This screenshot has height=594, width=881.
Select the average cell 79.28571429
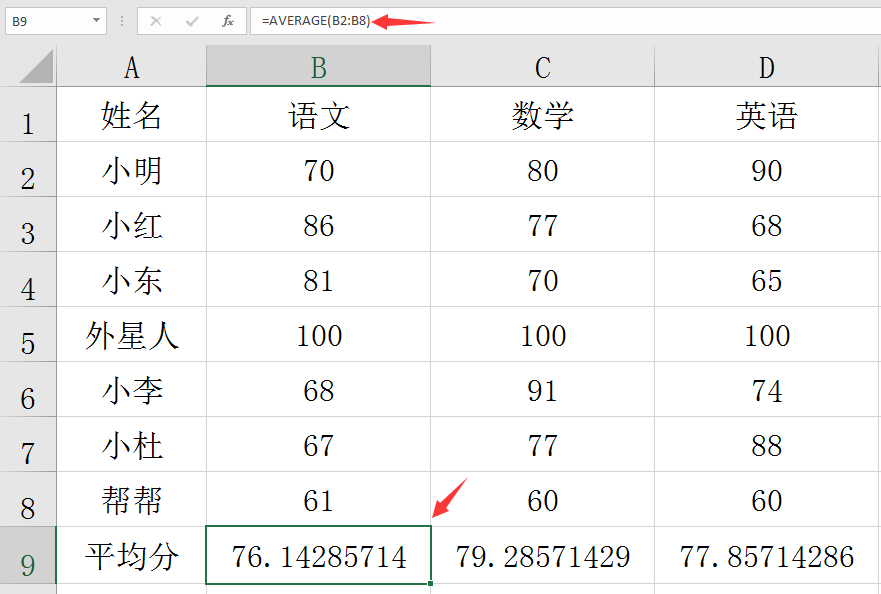pos(543,555)
